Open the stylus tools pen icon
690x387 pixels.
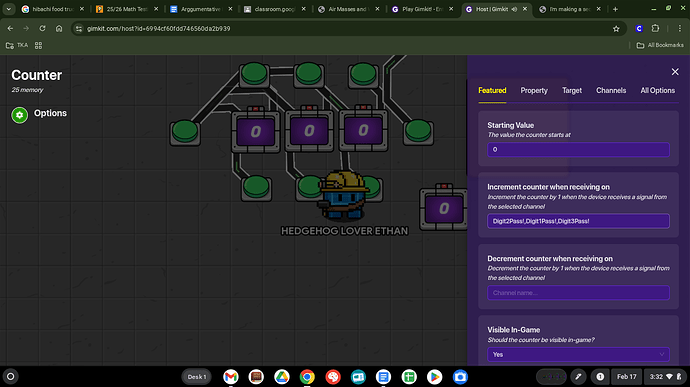pyautogui.click(x=578, y=377)
